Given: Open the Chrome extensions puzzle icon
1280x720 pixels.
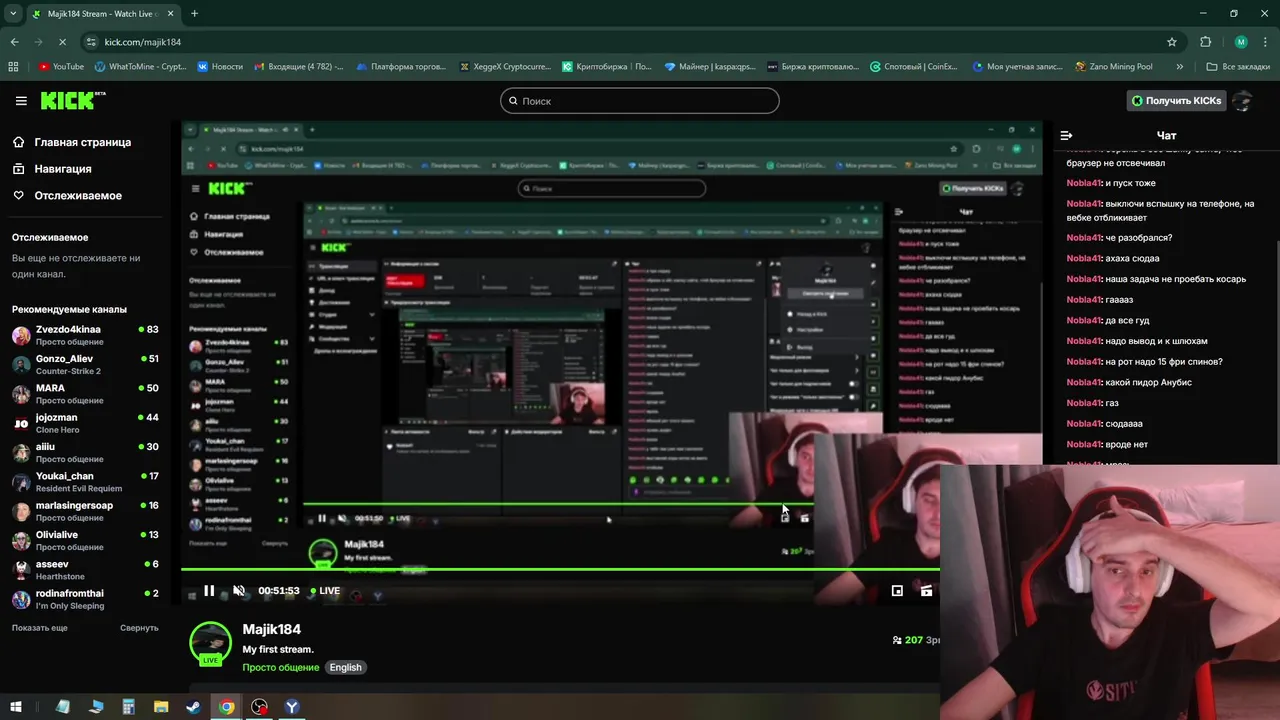Looking at the screenshot, I should click(1205, 42).
